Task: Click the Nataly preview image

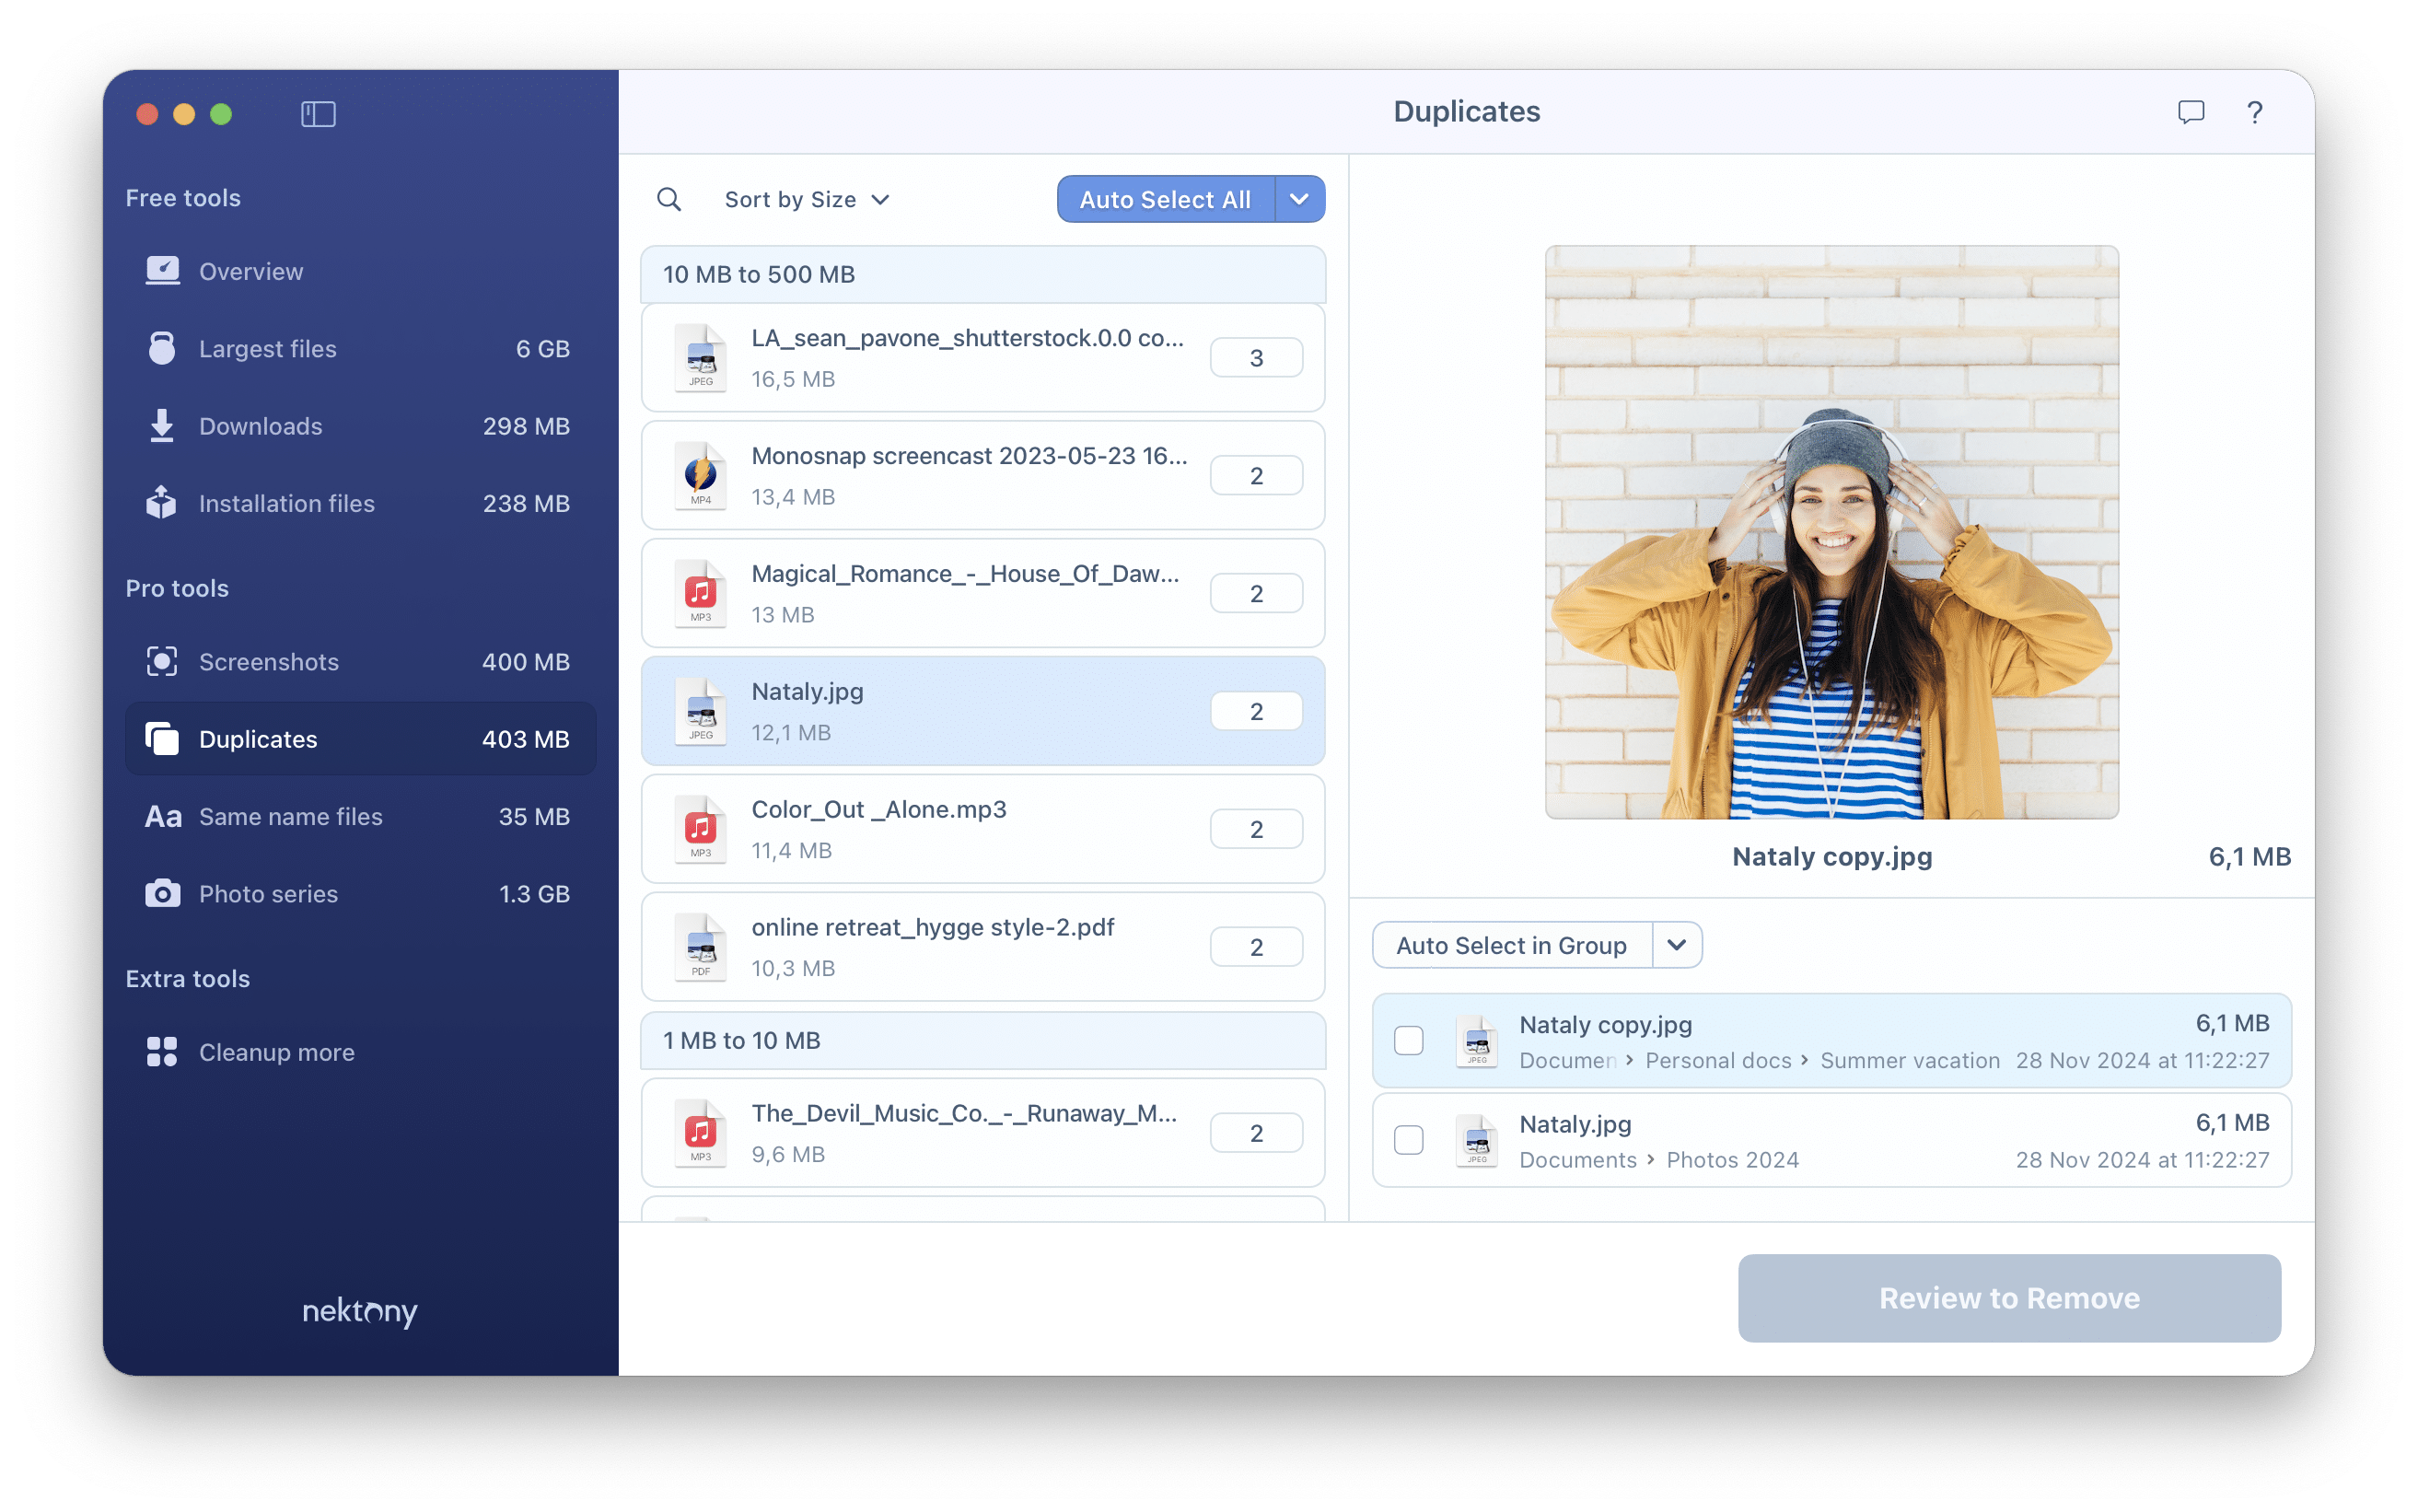Action: coord(1832,532)
